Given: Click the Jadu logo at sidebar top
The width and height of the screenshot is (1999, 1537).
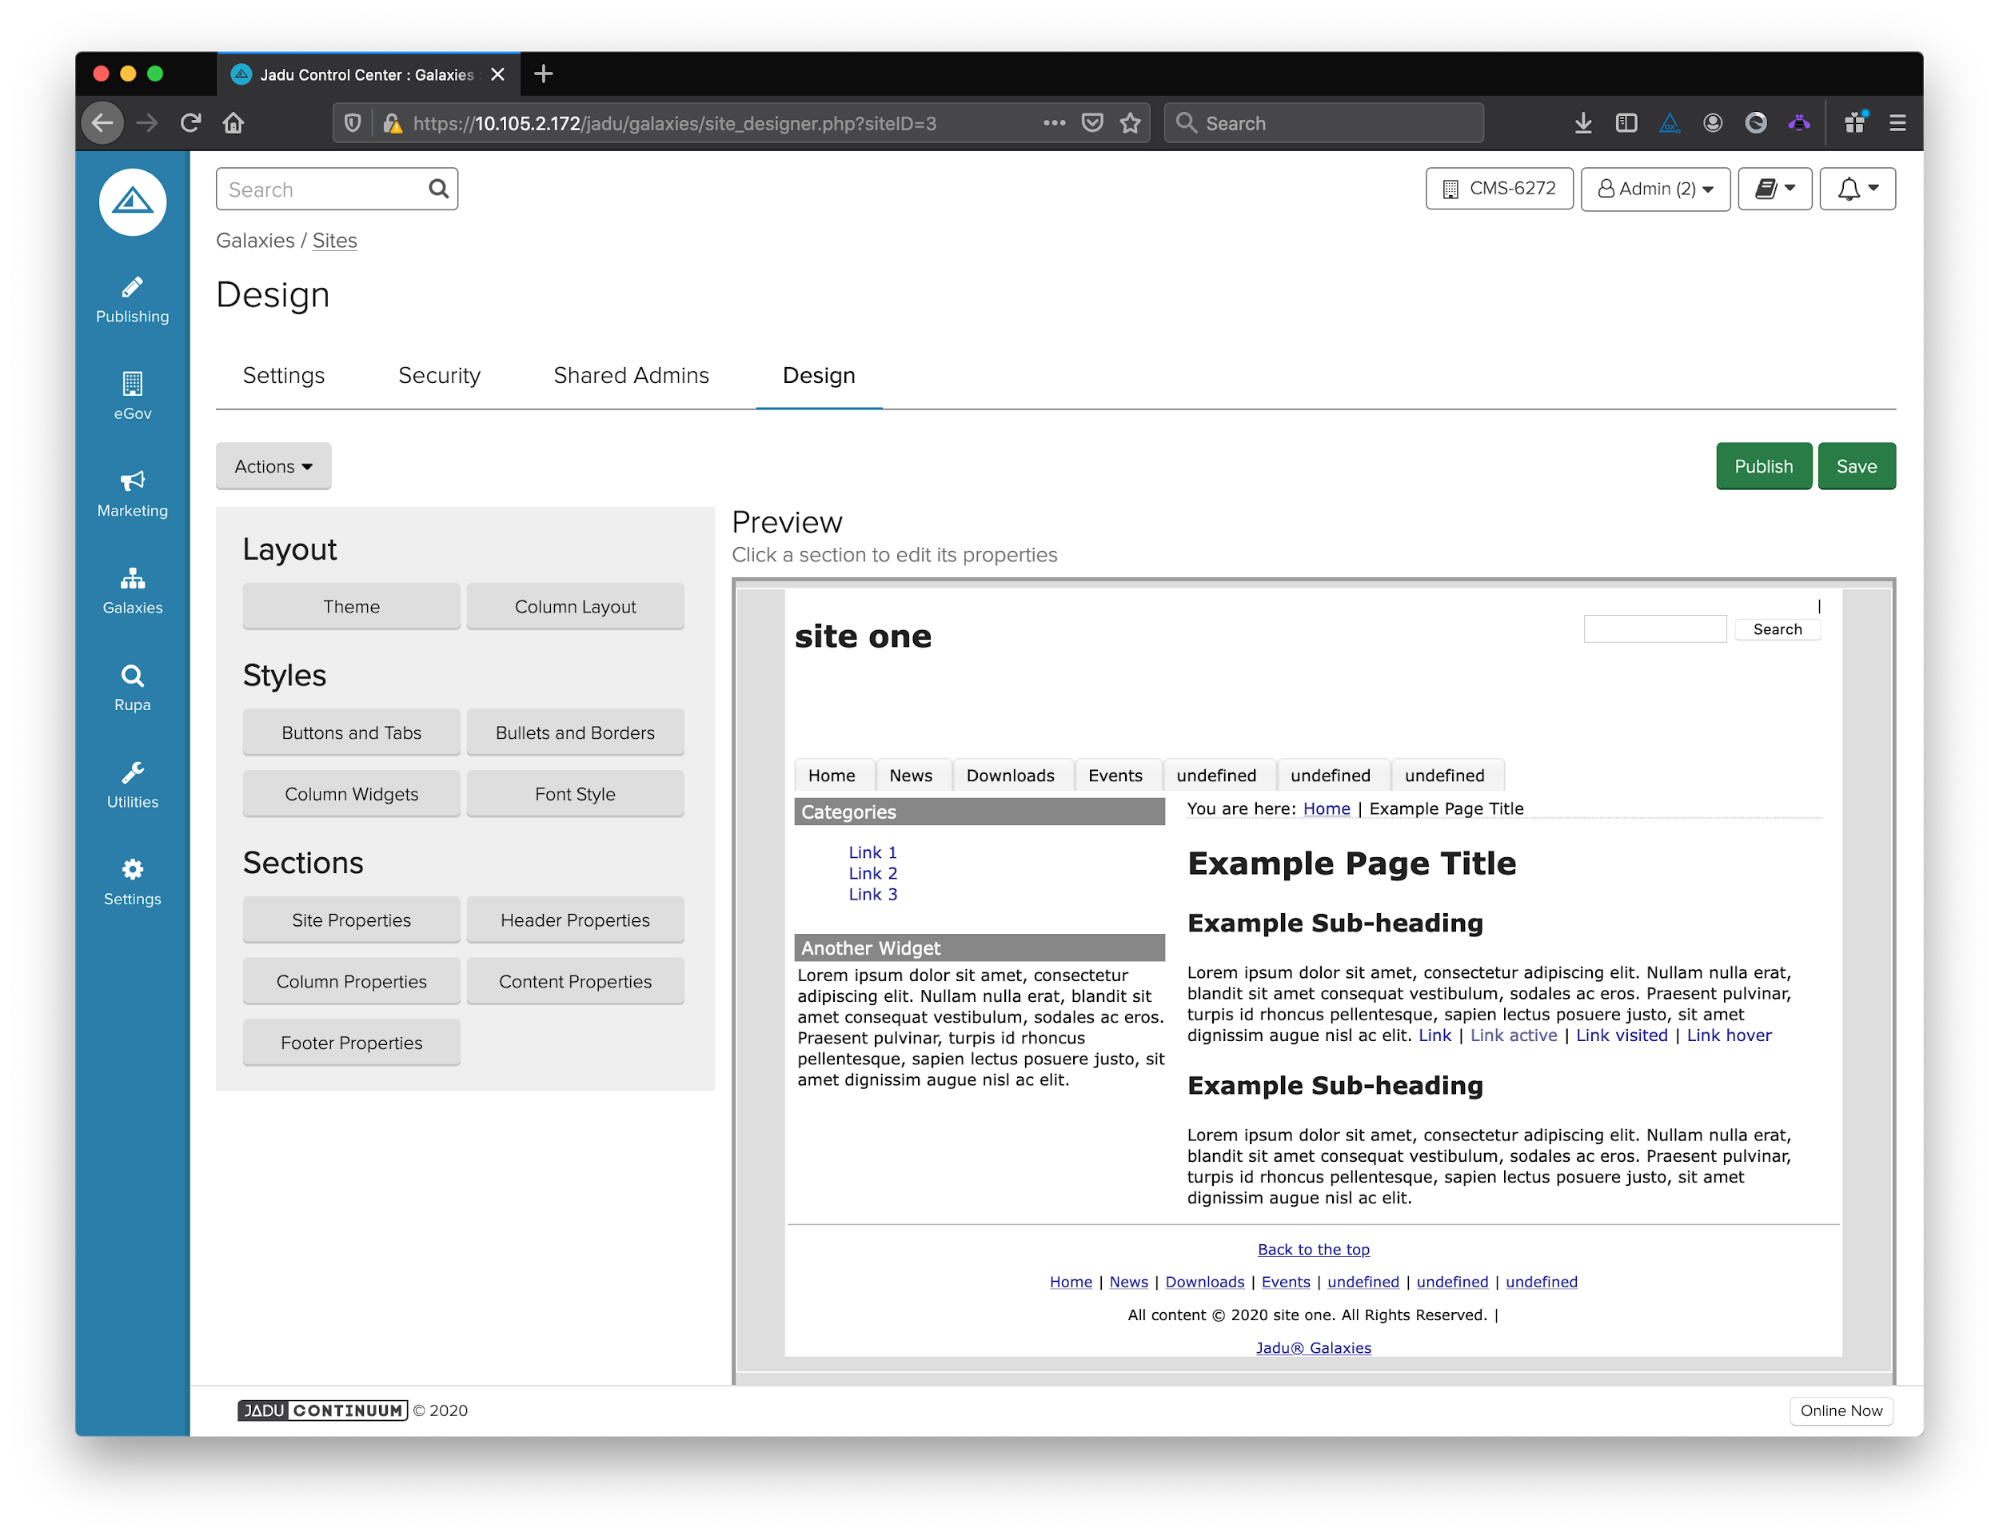Looking at the screenshot, I should (x=132, y=203).
